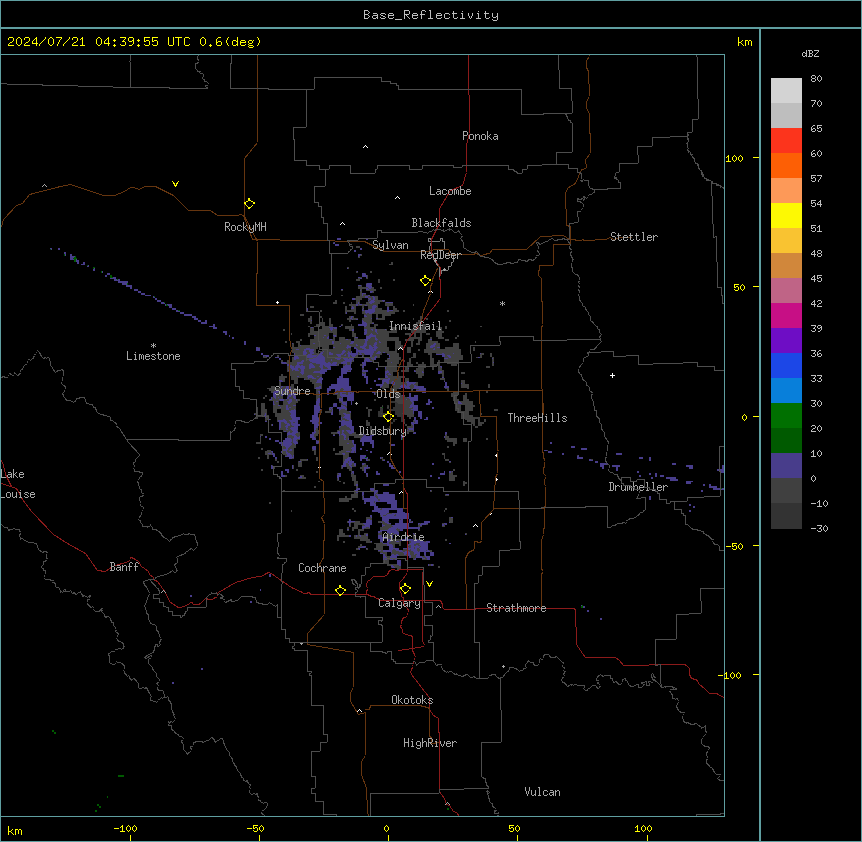This screenshot has width=862, height=842.
Task: Click the green 30 to 20 dBZ swatch
Action: click(x=786, y=416)
